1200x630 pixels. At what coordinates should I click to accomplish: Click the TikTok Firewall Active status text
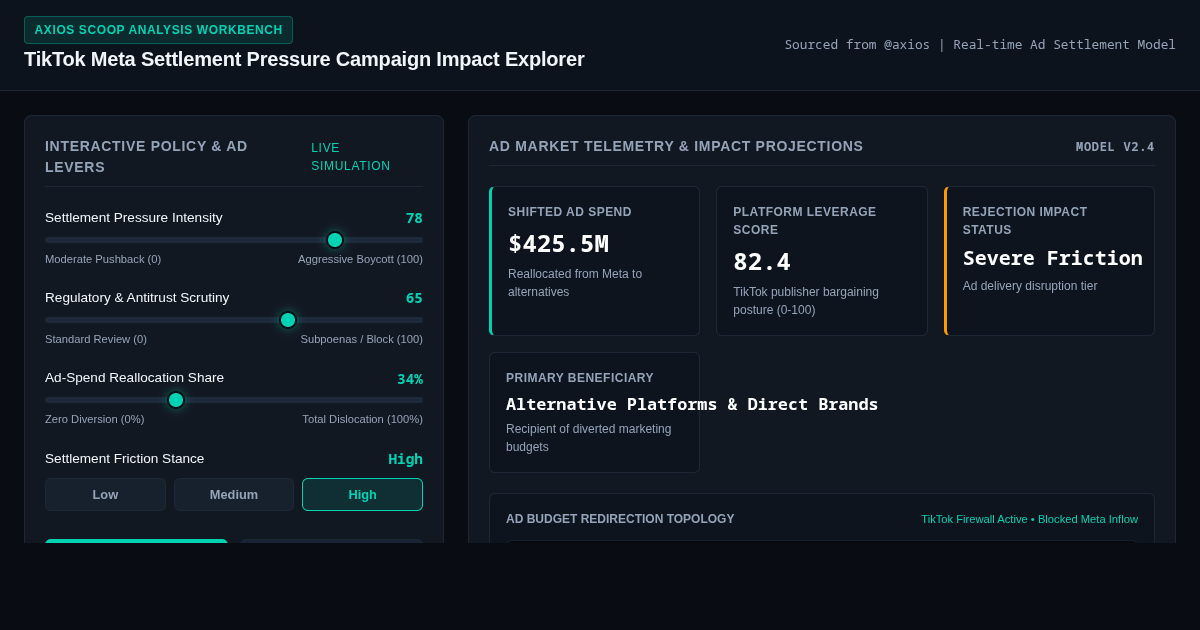[x=1029, y=519]
